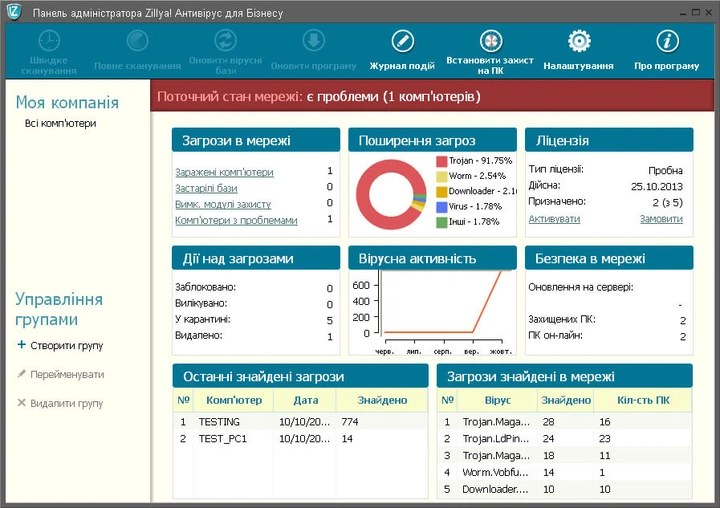Open Про програму info icon
Viewport: 720px width, 508px height.
666,42
